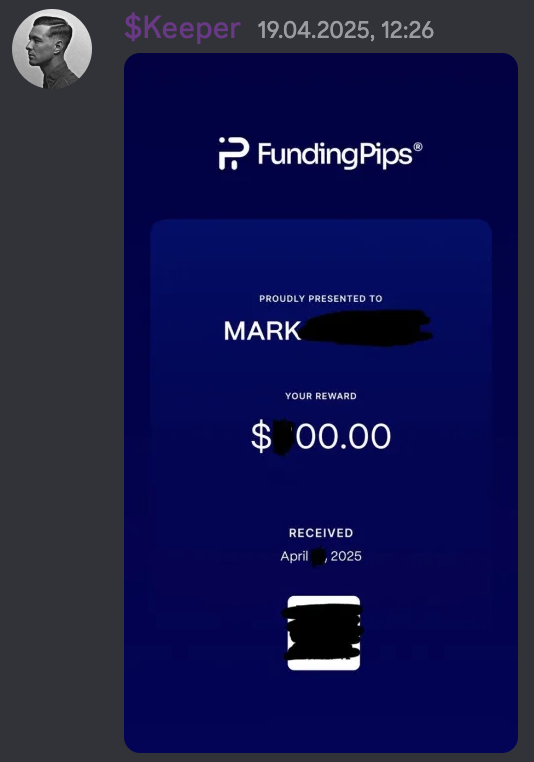Click the PROUDLY PRESENTED TO label

321,298
